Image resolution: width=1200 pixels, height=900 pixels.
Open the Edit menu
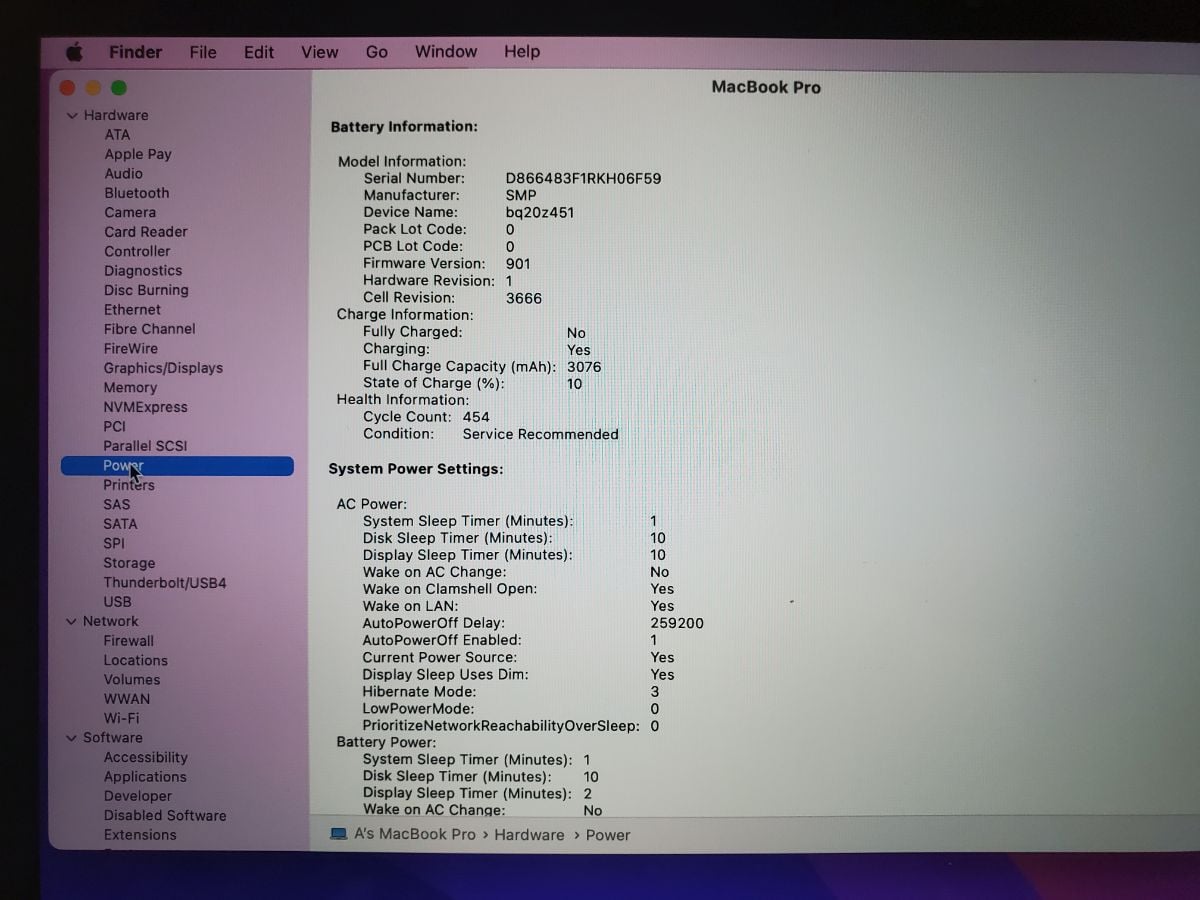tap(259, 52)
